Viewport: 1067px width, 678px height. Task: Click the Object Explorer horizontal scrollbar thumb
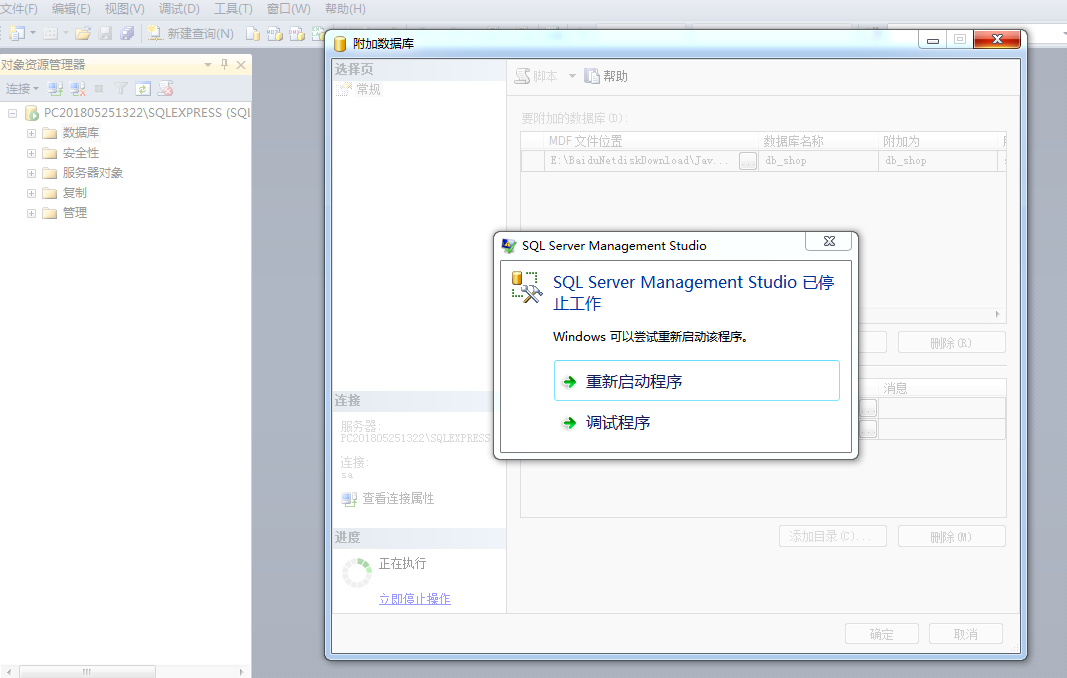tap(86, 672)
